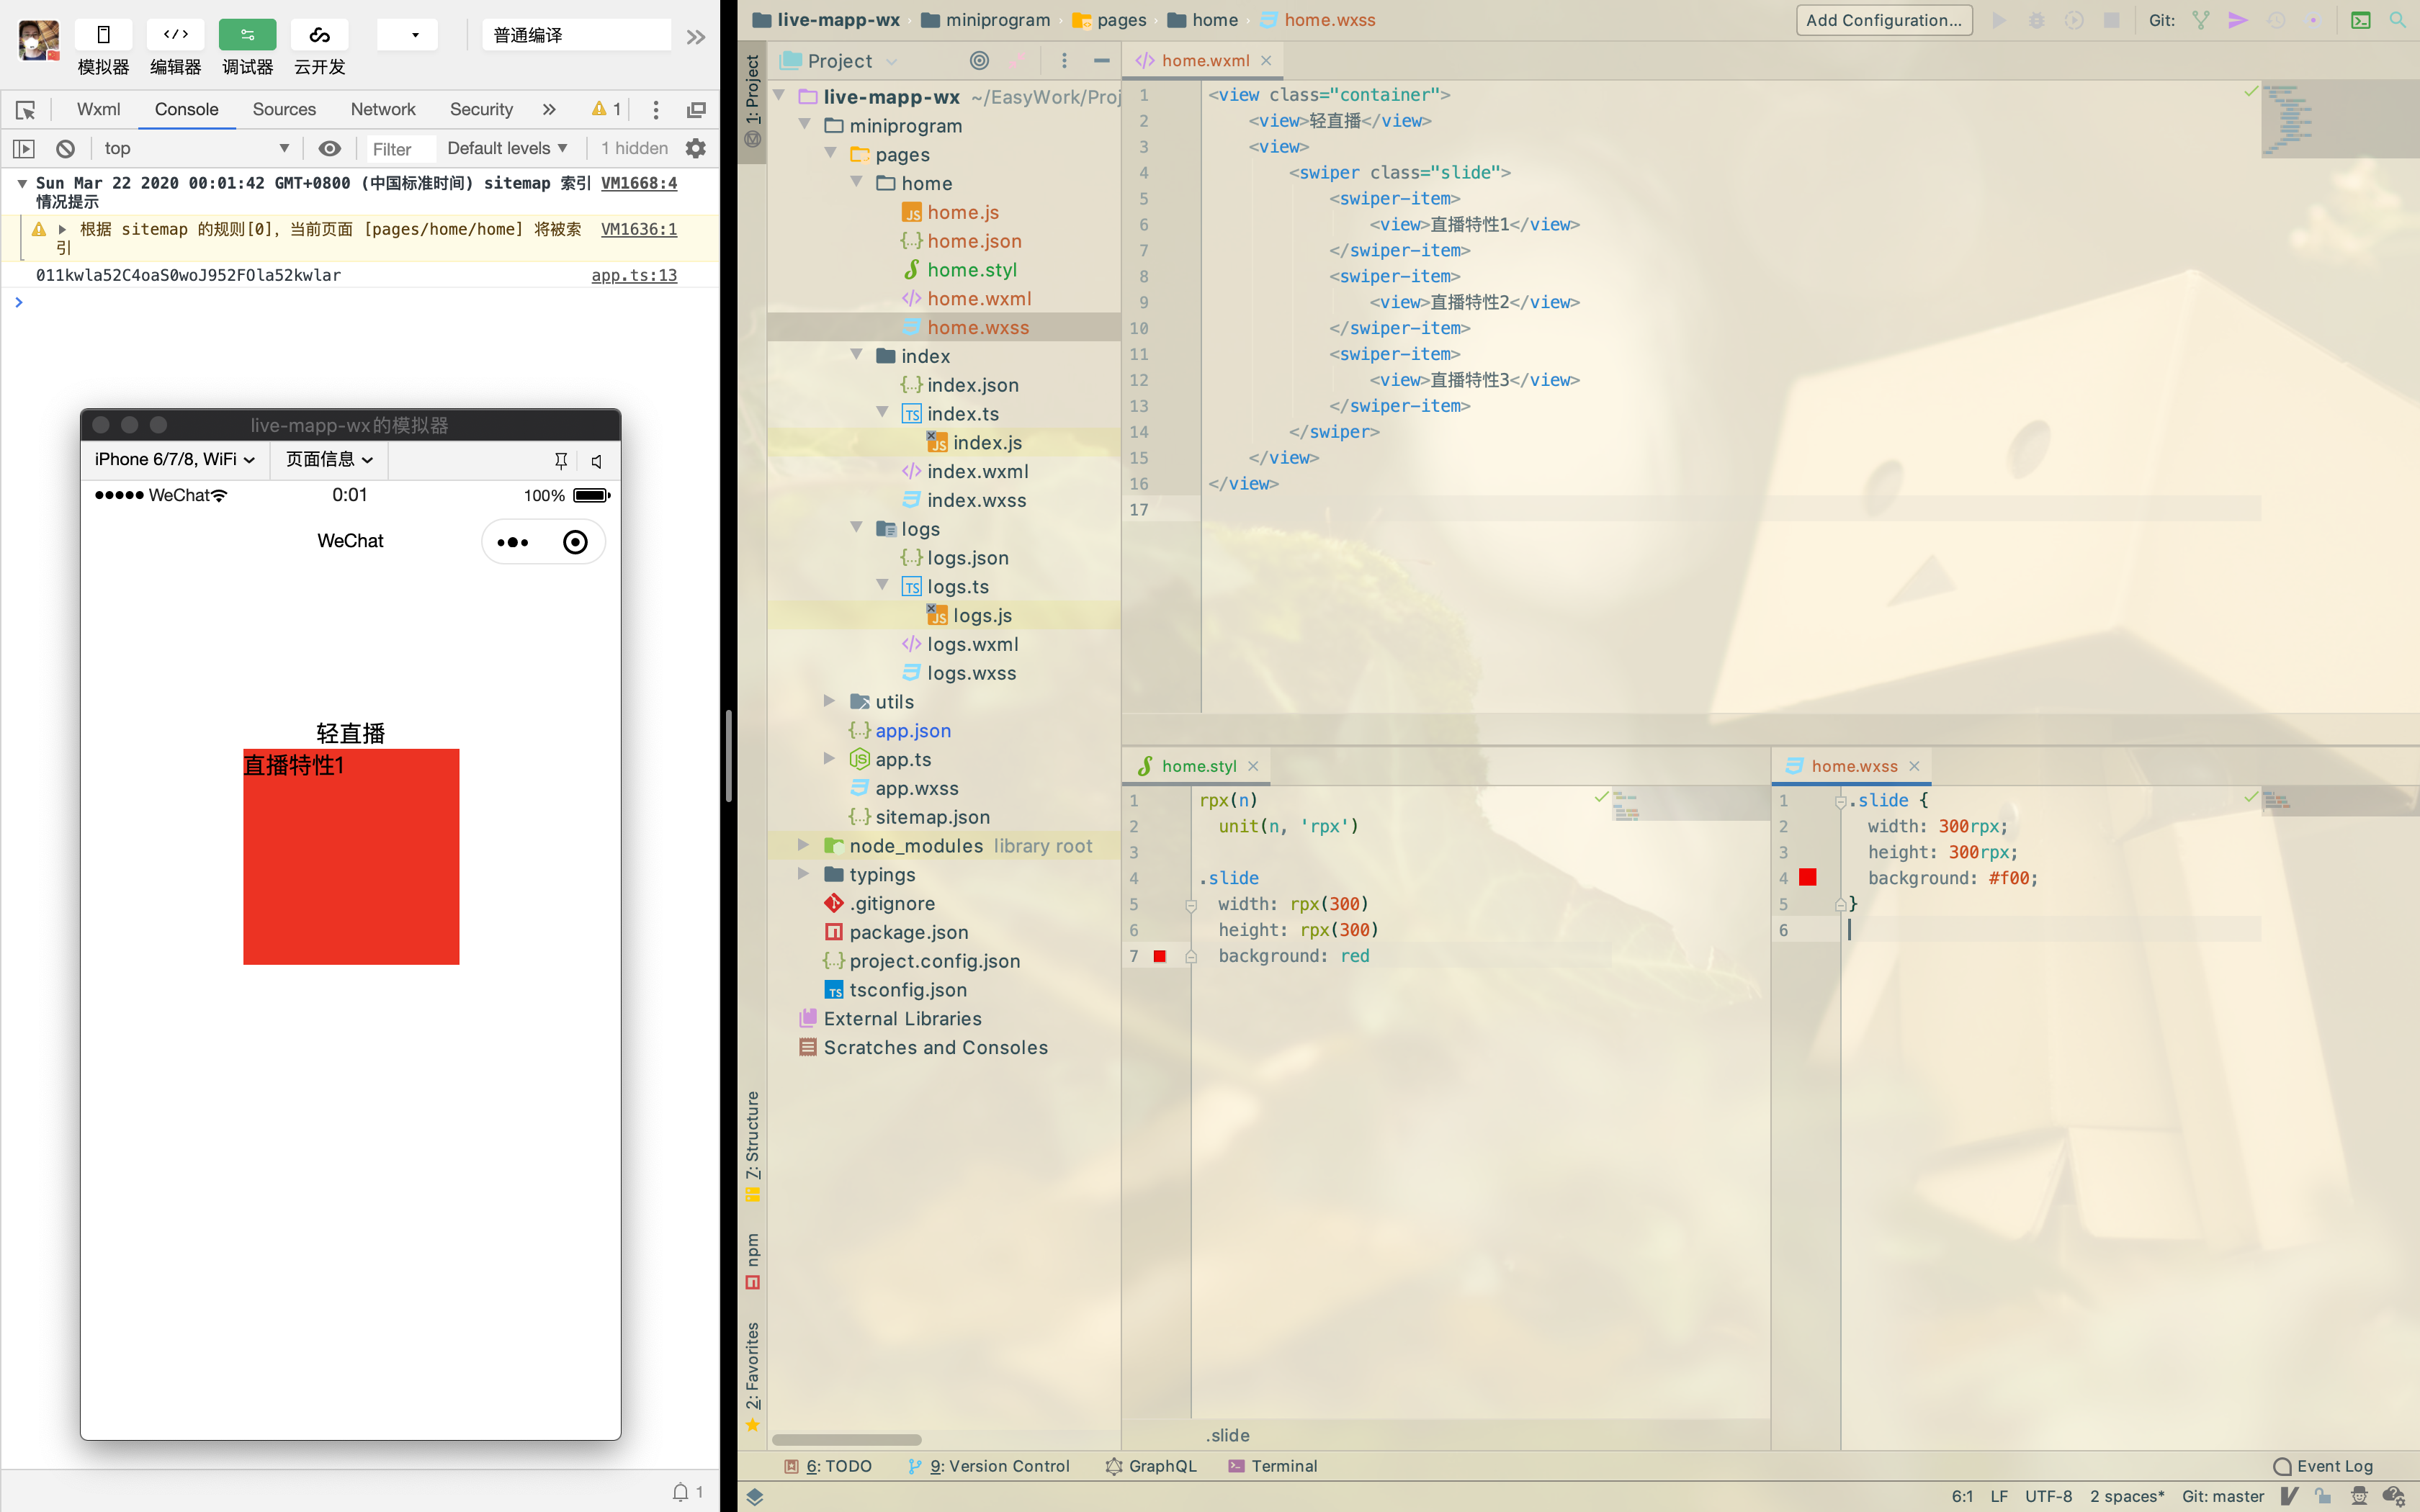Click the inspect element selector icon
2420x1512 pixels.
click(26, 110)
